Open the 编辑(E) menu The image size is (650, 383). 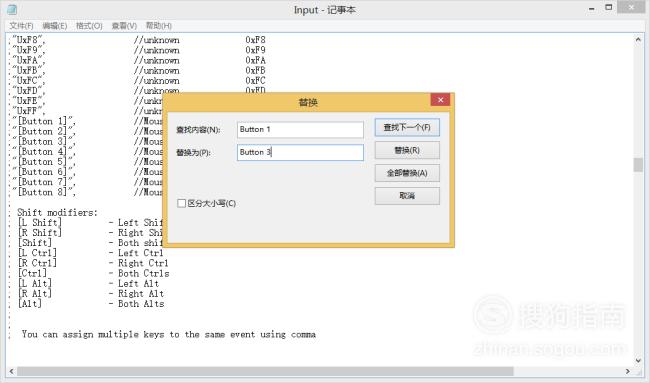click(x=55, y=26)
